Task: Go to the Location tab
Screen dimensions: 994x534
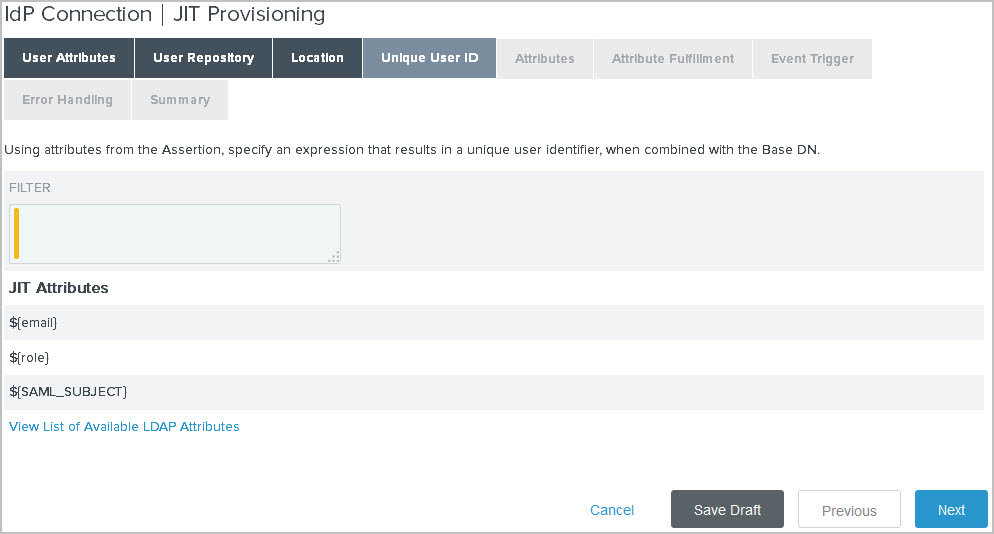Action: 317,58
